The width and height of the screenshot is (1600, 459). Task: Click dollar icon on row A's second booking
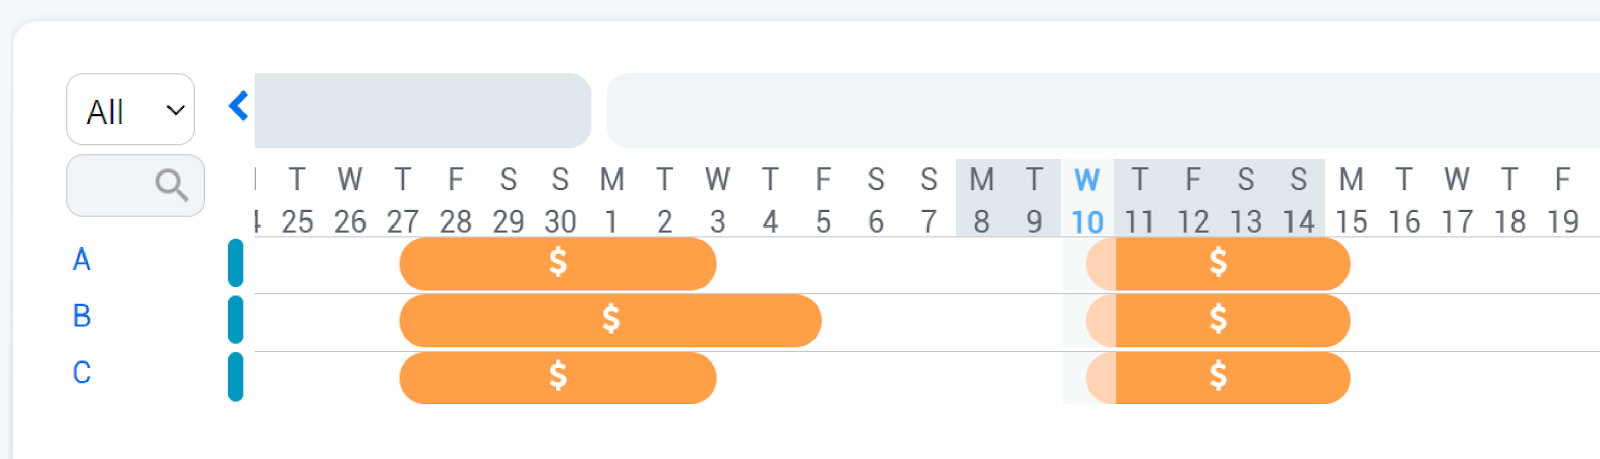1218,262
